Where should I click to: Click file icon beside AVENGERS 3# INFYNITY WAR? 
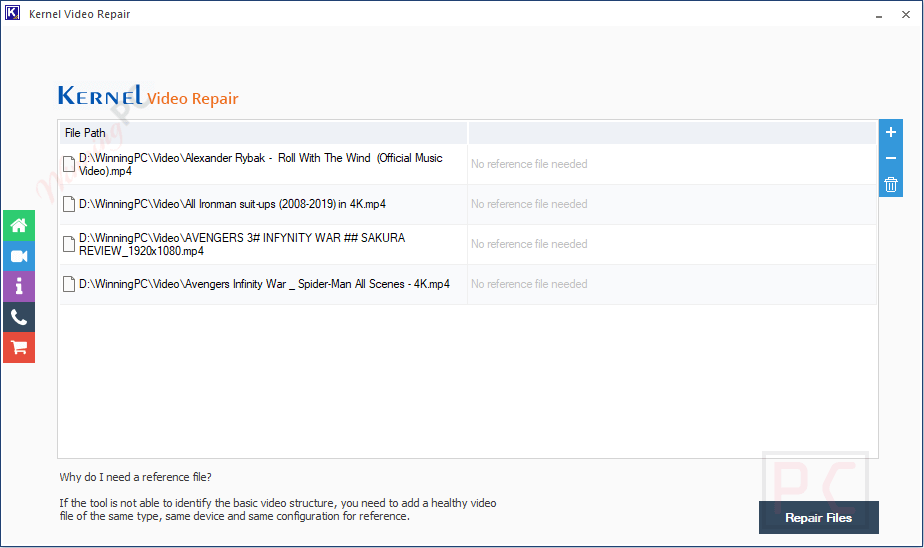(69, 244)
